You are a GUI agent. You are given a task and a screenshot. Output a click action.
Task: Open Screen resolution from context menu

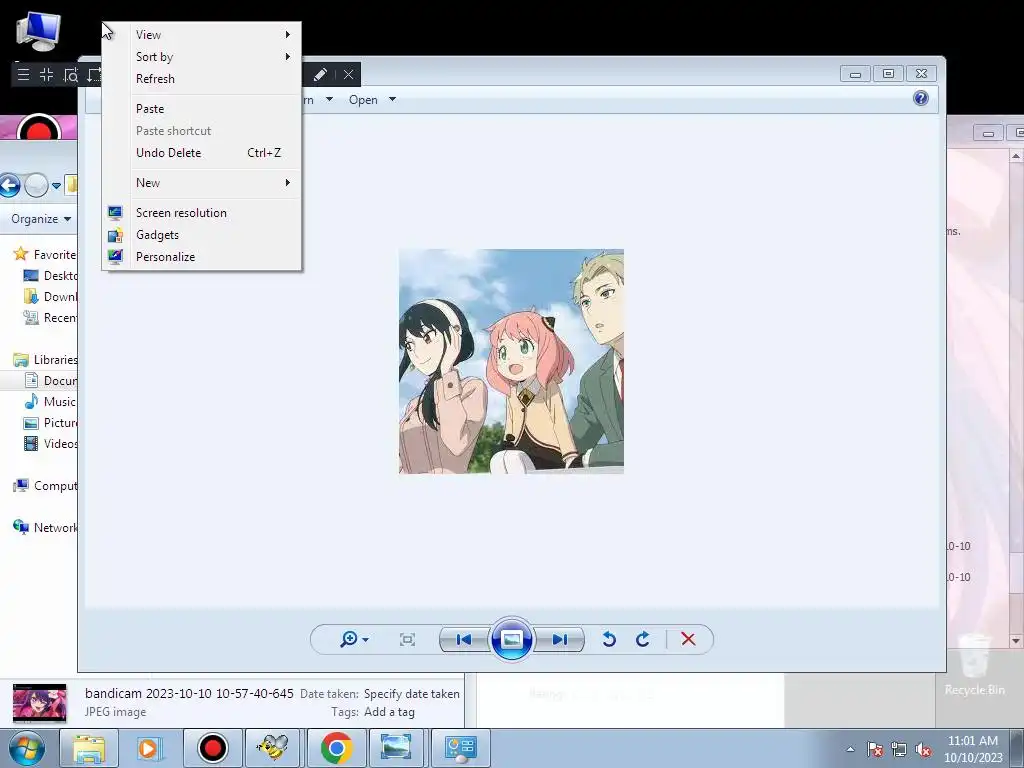click(x=201, y=213)
